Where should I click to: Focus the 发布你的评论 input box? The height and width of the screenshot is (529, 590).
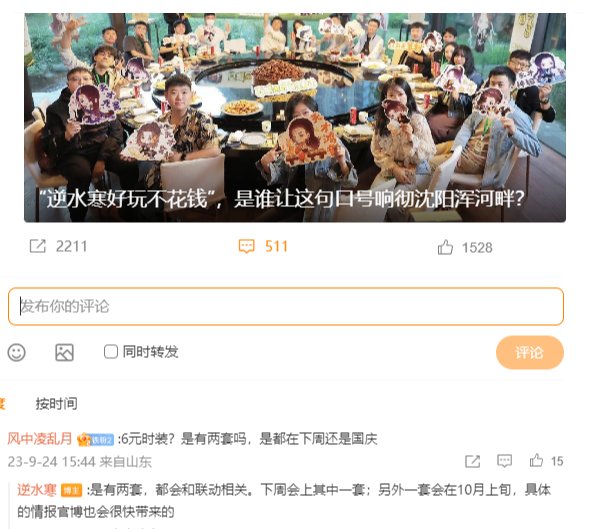286,306
